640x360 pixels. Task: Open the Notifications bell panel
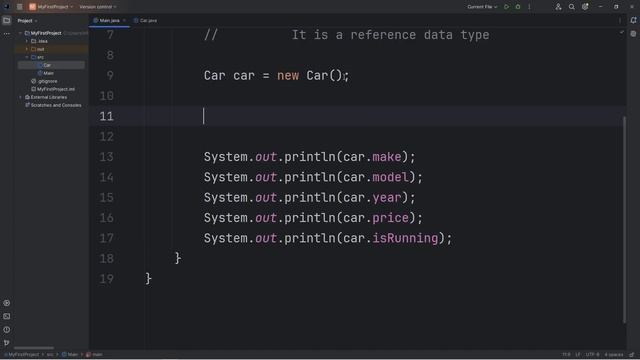point(633,20)
